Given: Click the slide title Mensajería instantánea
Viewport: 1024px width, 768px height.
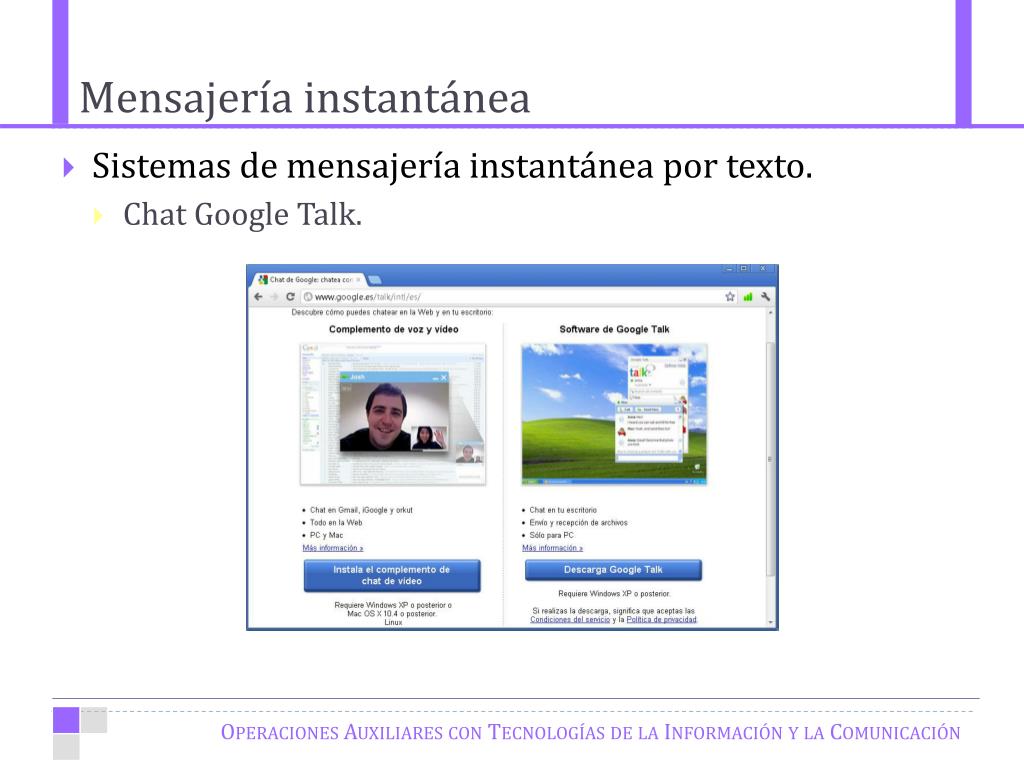Looking at the screenshot, I should (305, 98).
